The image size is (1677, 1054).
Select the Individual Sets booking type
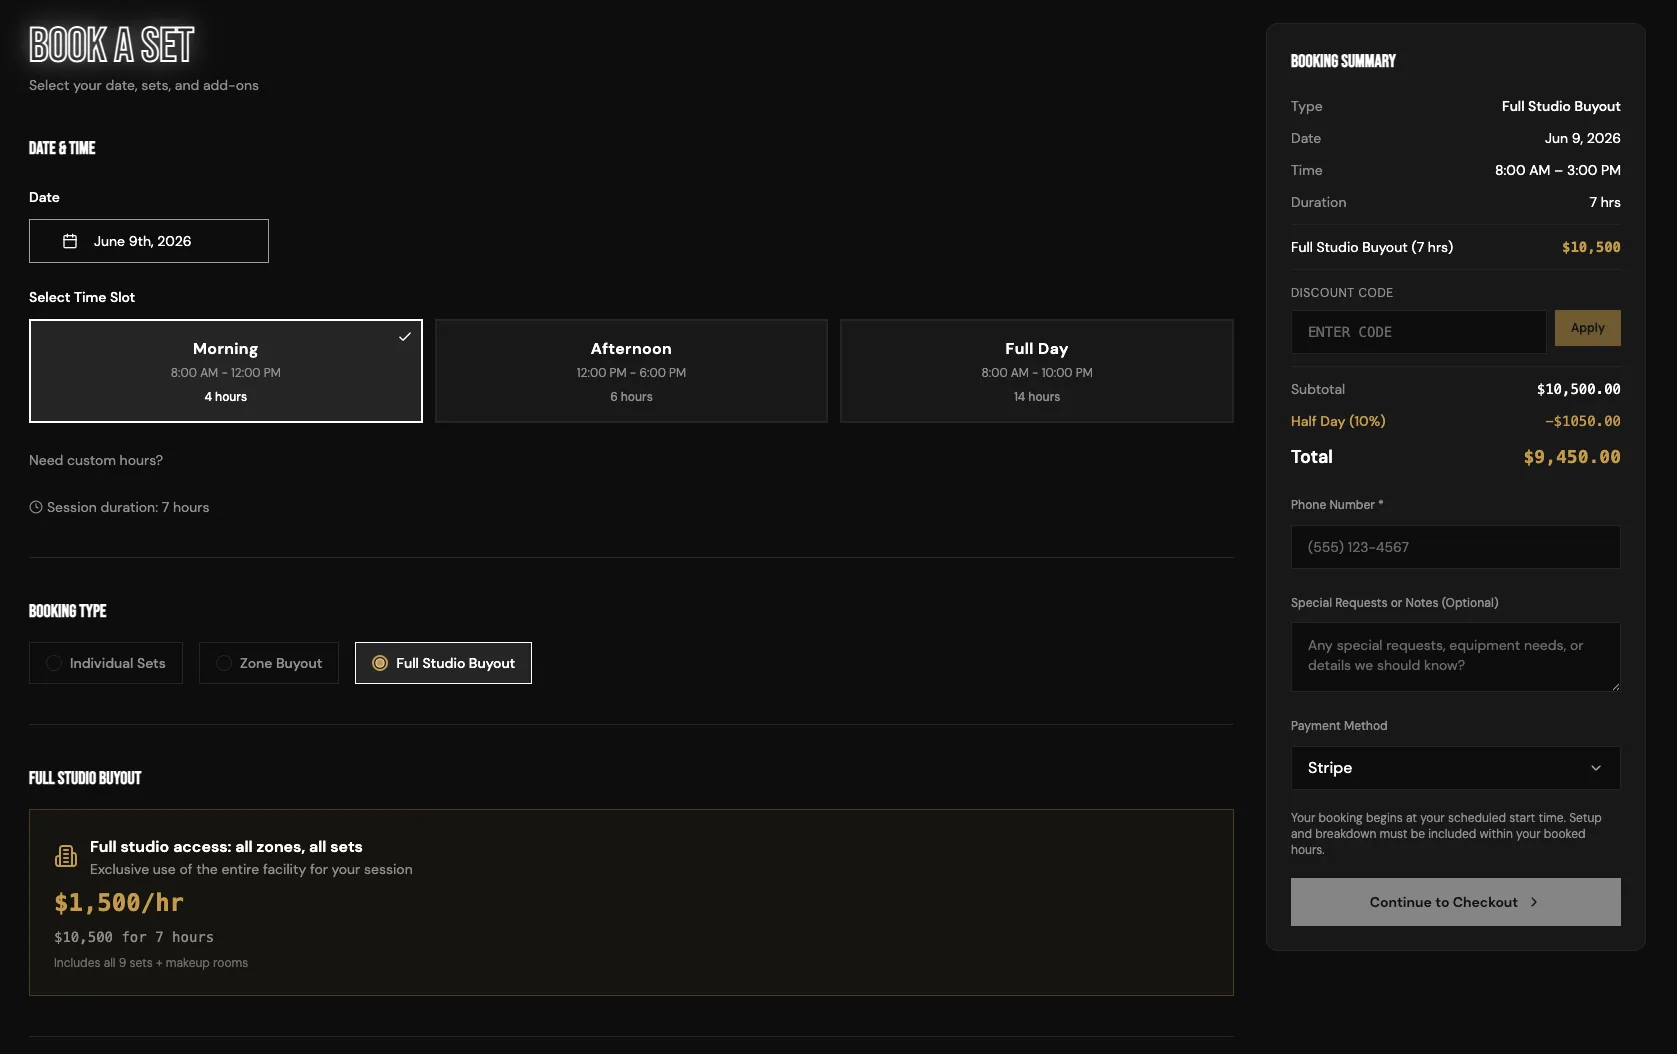pyautogui.click(x=106, y=663)
